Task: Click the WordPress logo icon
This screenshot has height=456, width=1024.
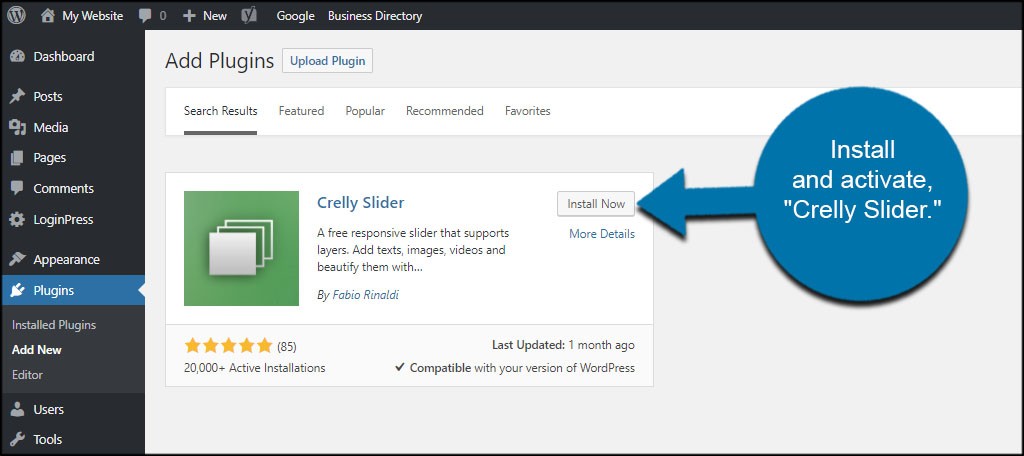Action: coord(16,16)
